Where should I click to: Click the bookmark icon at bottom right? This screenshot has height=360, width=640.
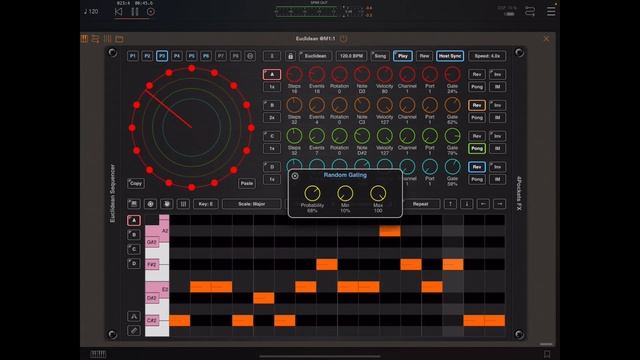[547, 354]
